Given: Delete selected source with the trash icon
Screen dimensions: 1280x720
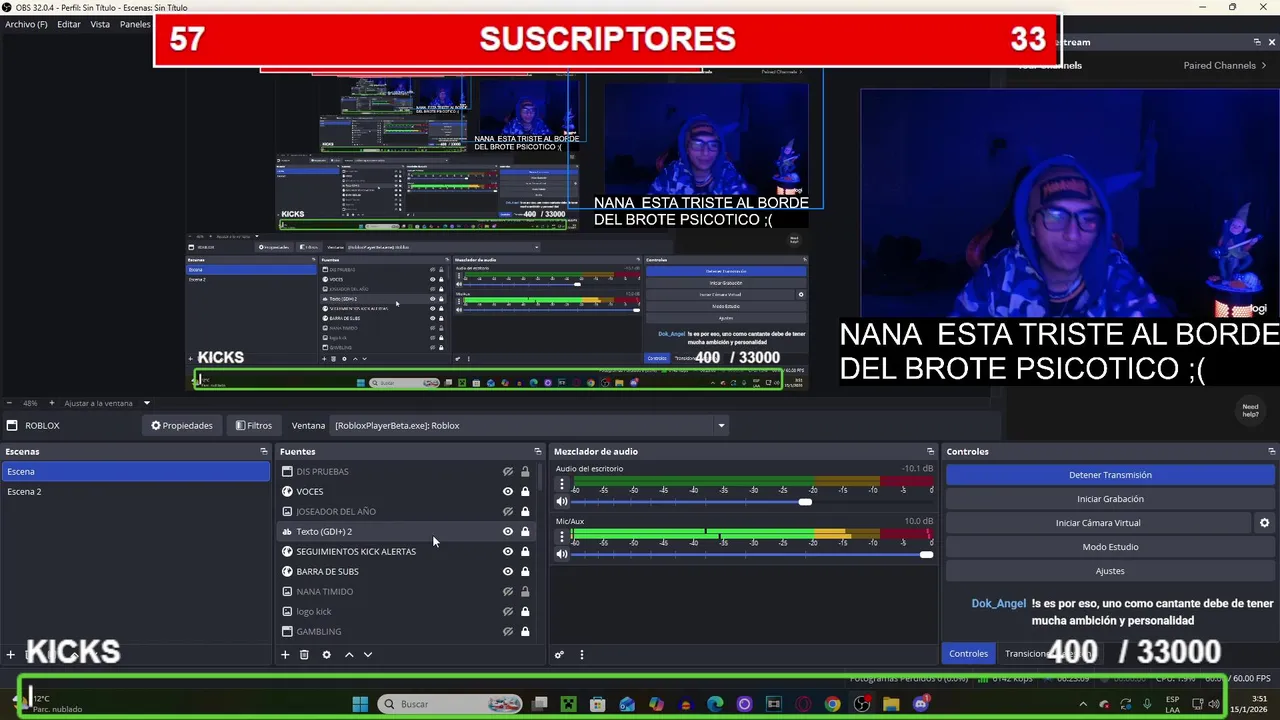Looking at the screenshot, I should (304, 655).
